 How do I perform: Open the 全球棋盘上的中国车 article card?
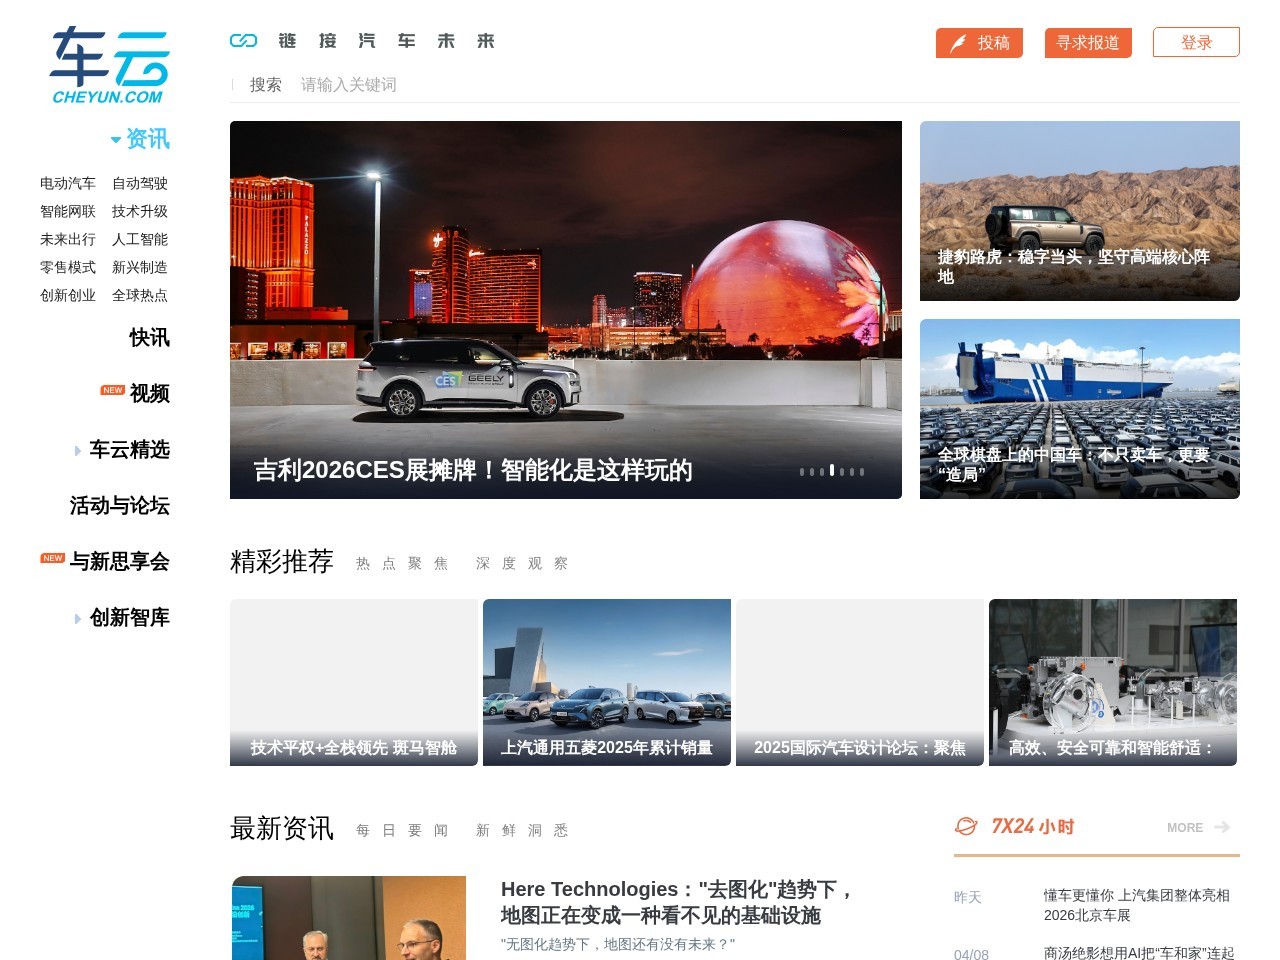click(1080, 409)
